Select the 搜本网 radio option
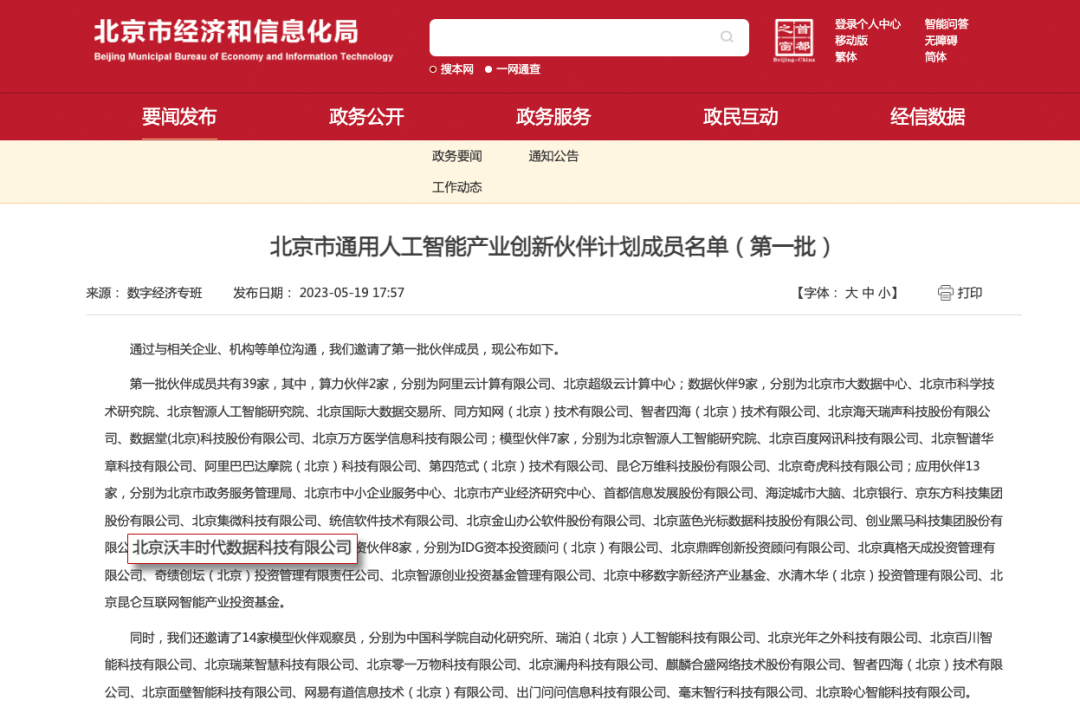 point(433,70)
